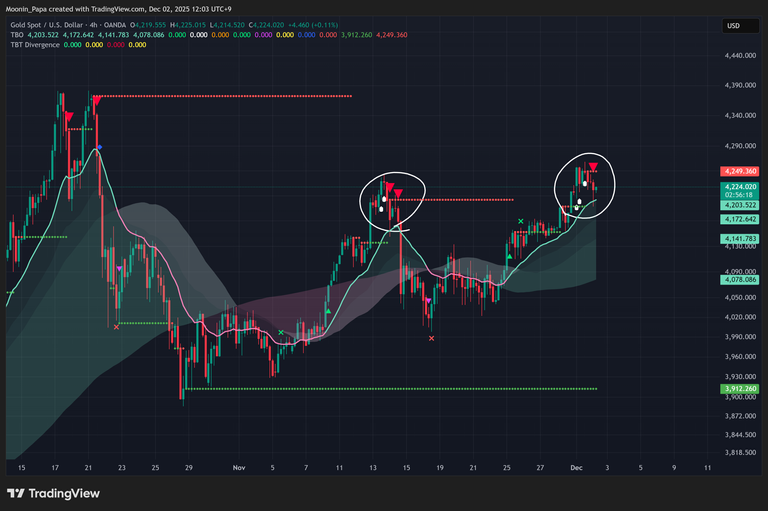Click the red X marker near Oct 23 low
The image size is (768, 511).
117,326
